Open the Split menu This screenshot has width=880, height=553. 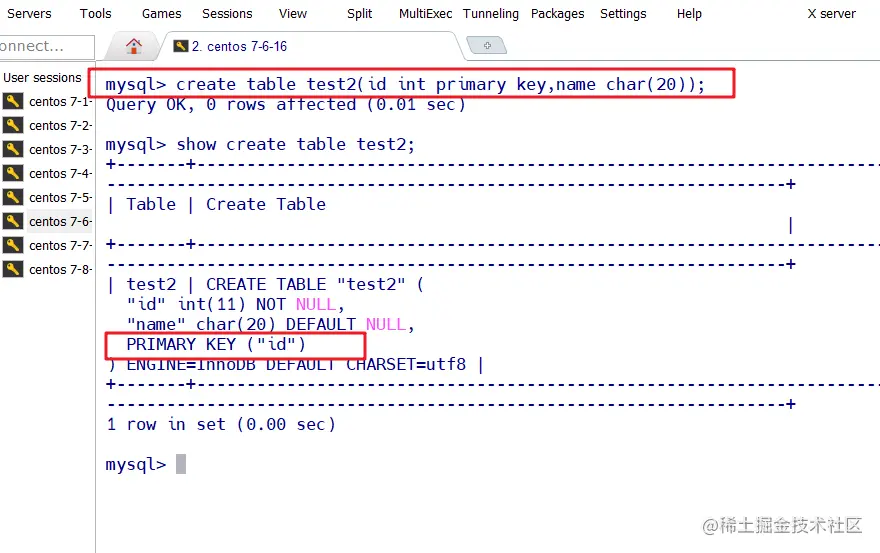coord(359,13)
